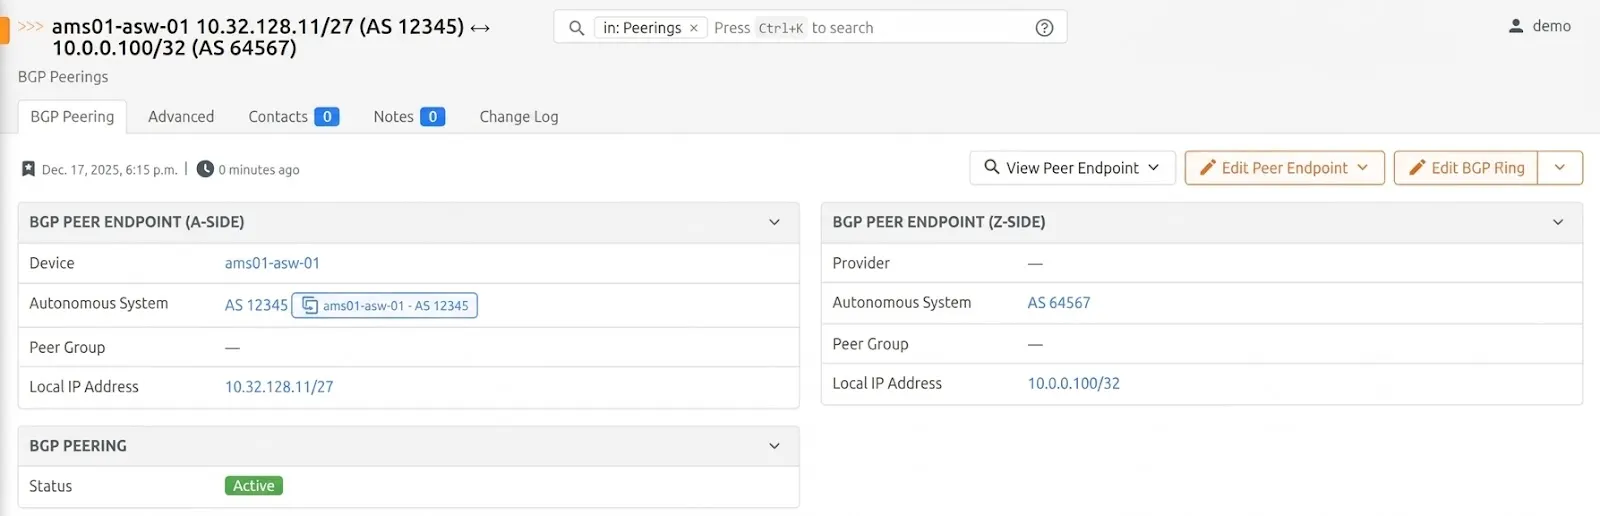Open search help question mark icon
The width and height of the screenshot is (1600, 516).
[x=1044, y=28]
